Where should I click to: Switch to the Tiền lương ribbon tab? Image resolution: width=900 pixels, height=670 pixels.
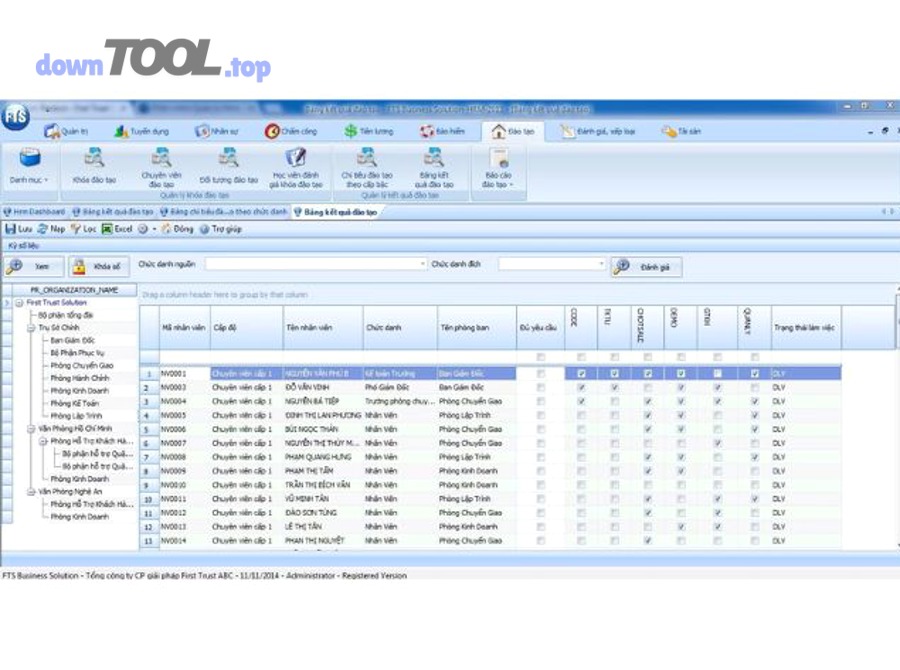368,131
